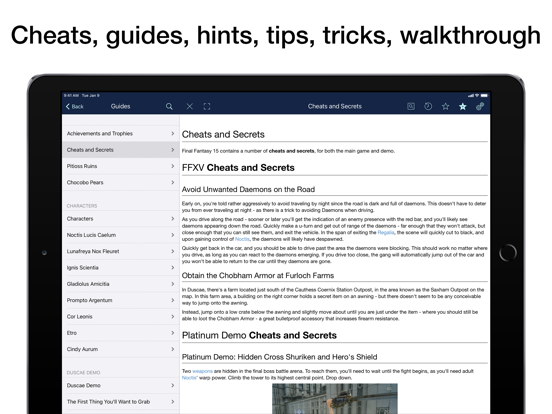This screenshot has width=552, height=414.
Task: Click the 'Cheats and Secrets' navigation bar title
Action: [334, 106]
